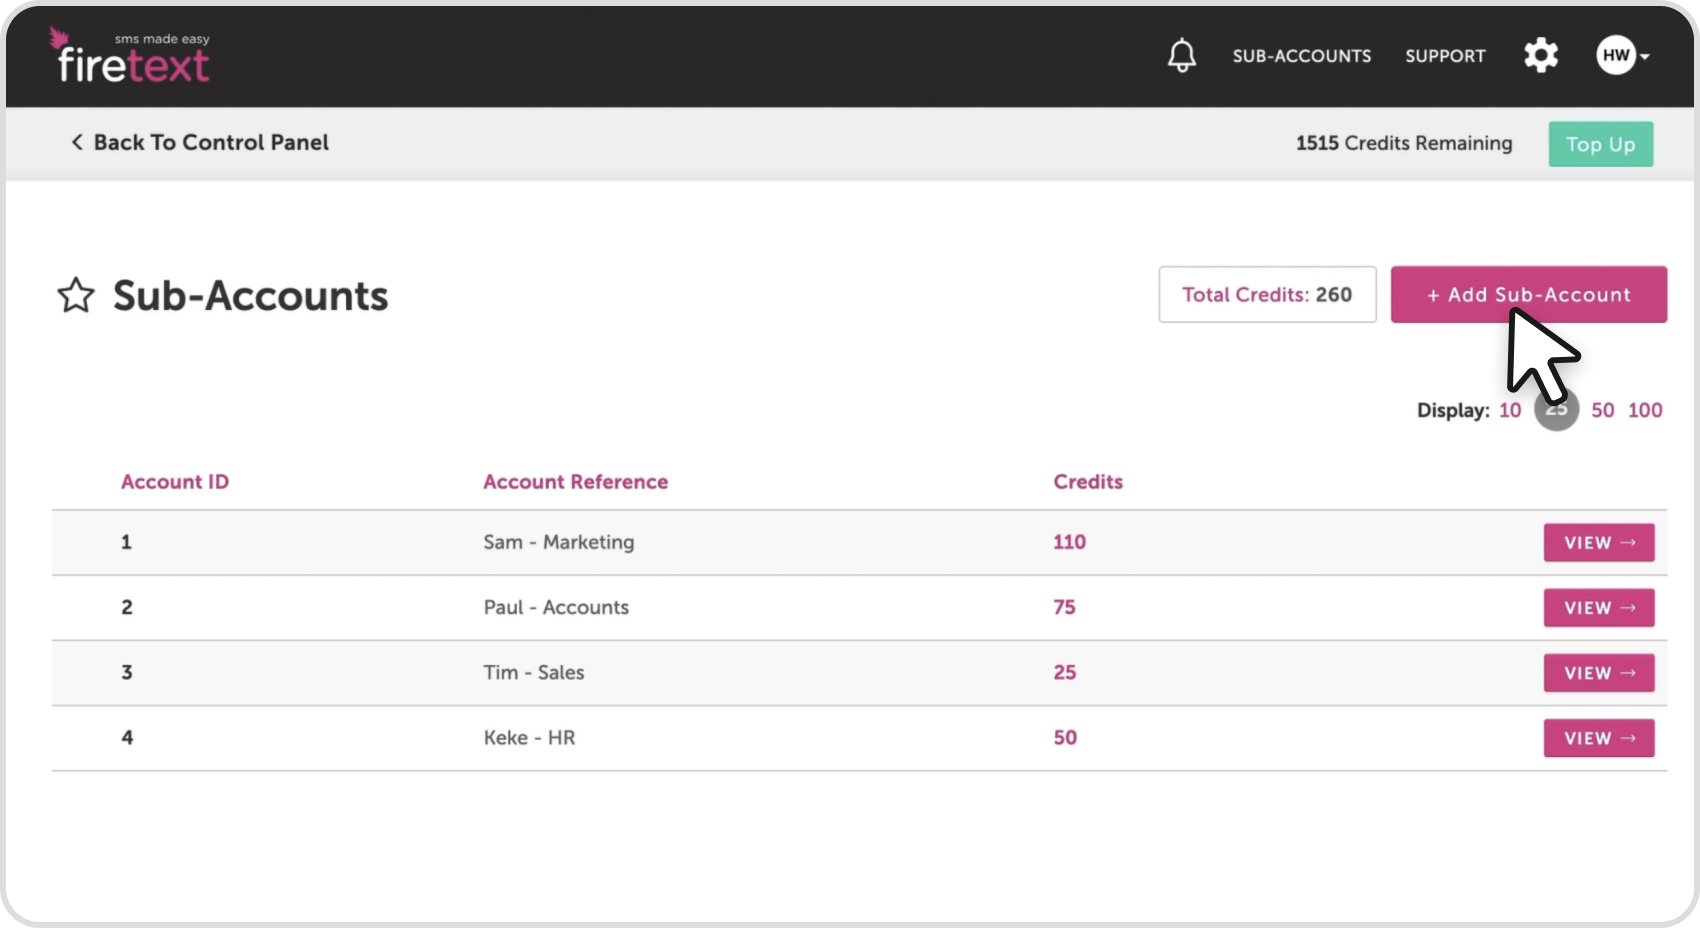Image resolution: width=1700 pixels, height=928 pixels.
Task: View the Sam - Marketing sub-account
Action: (1598, 543)
